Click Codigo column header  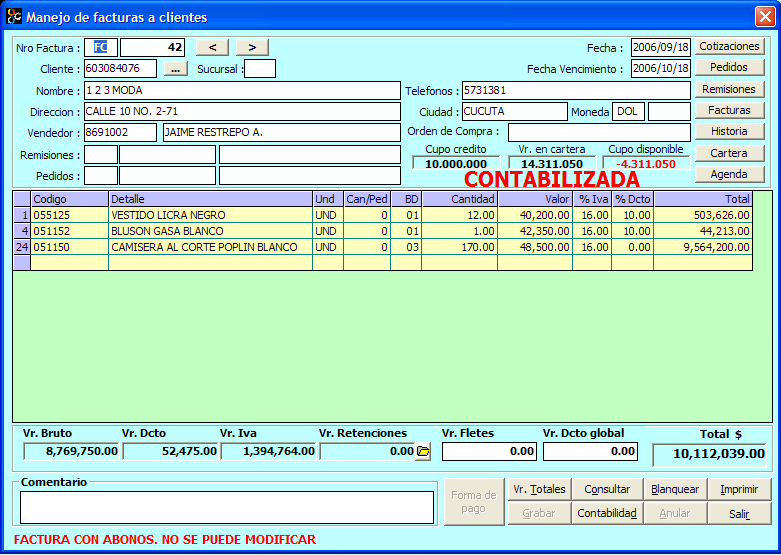click(x=70, y=199)
